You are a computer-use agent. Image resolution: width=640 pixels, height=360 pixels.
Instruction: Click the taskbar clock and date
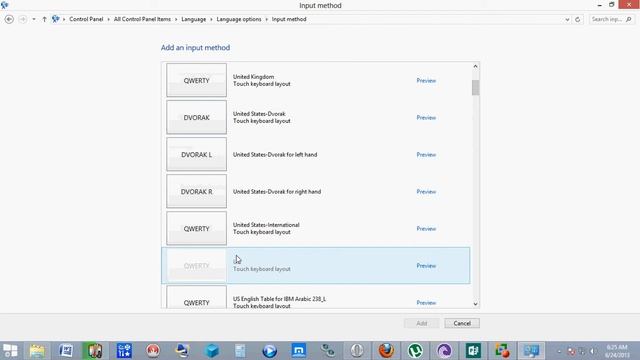coord(617,351)
